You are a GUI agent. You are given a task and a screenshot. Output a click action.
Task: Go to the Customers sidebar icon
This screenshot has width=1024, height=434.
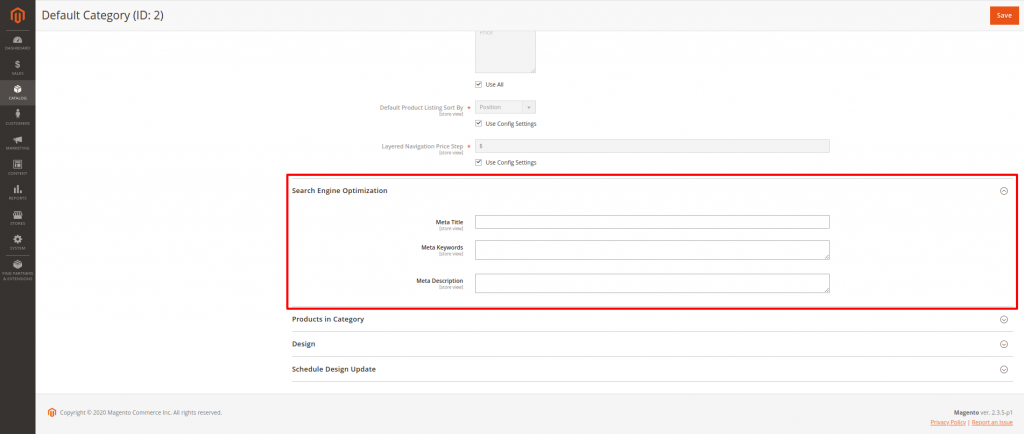click(x=17, y=117)
